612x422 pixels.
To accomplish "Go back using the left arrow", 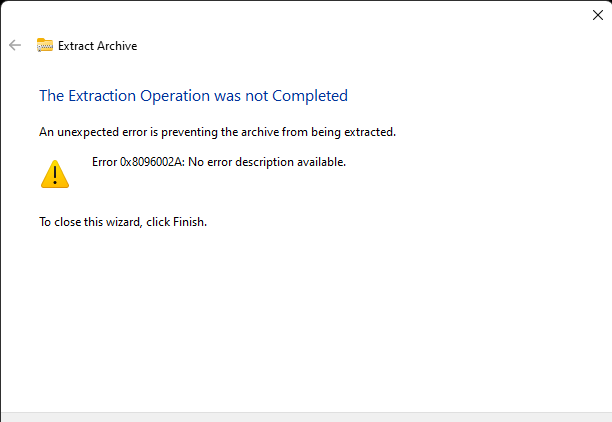I will click(15, 45).
